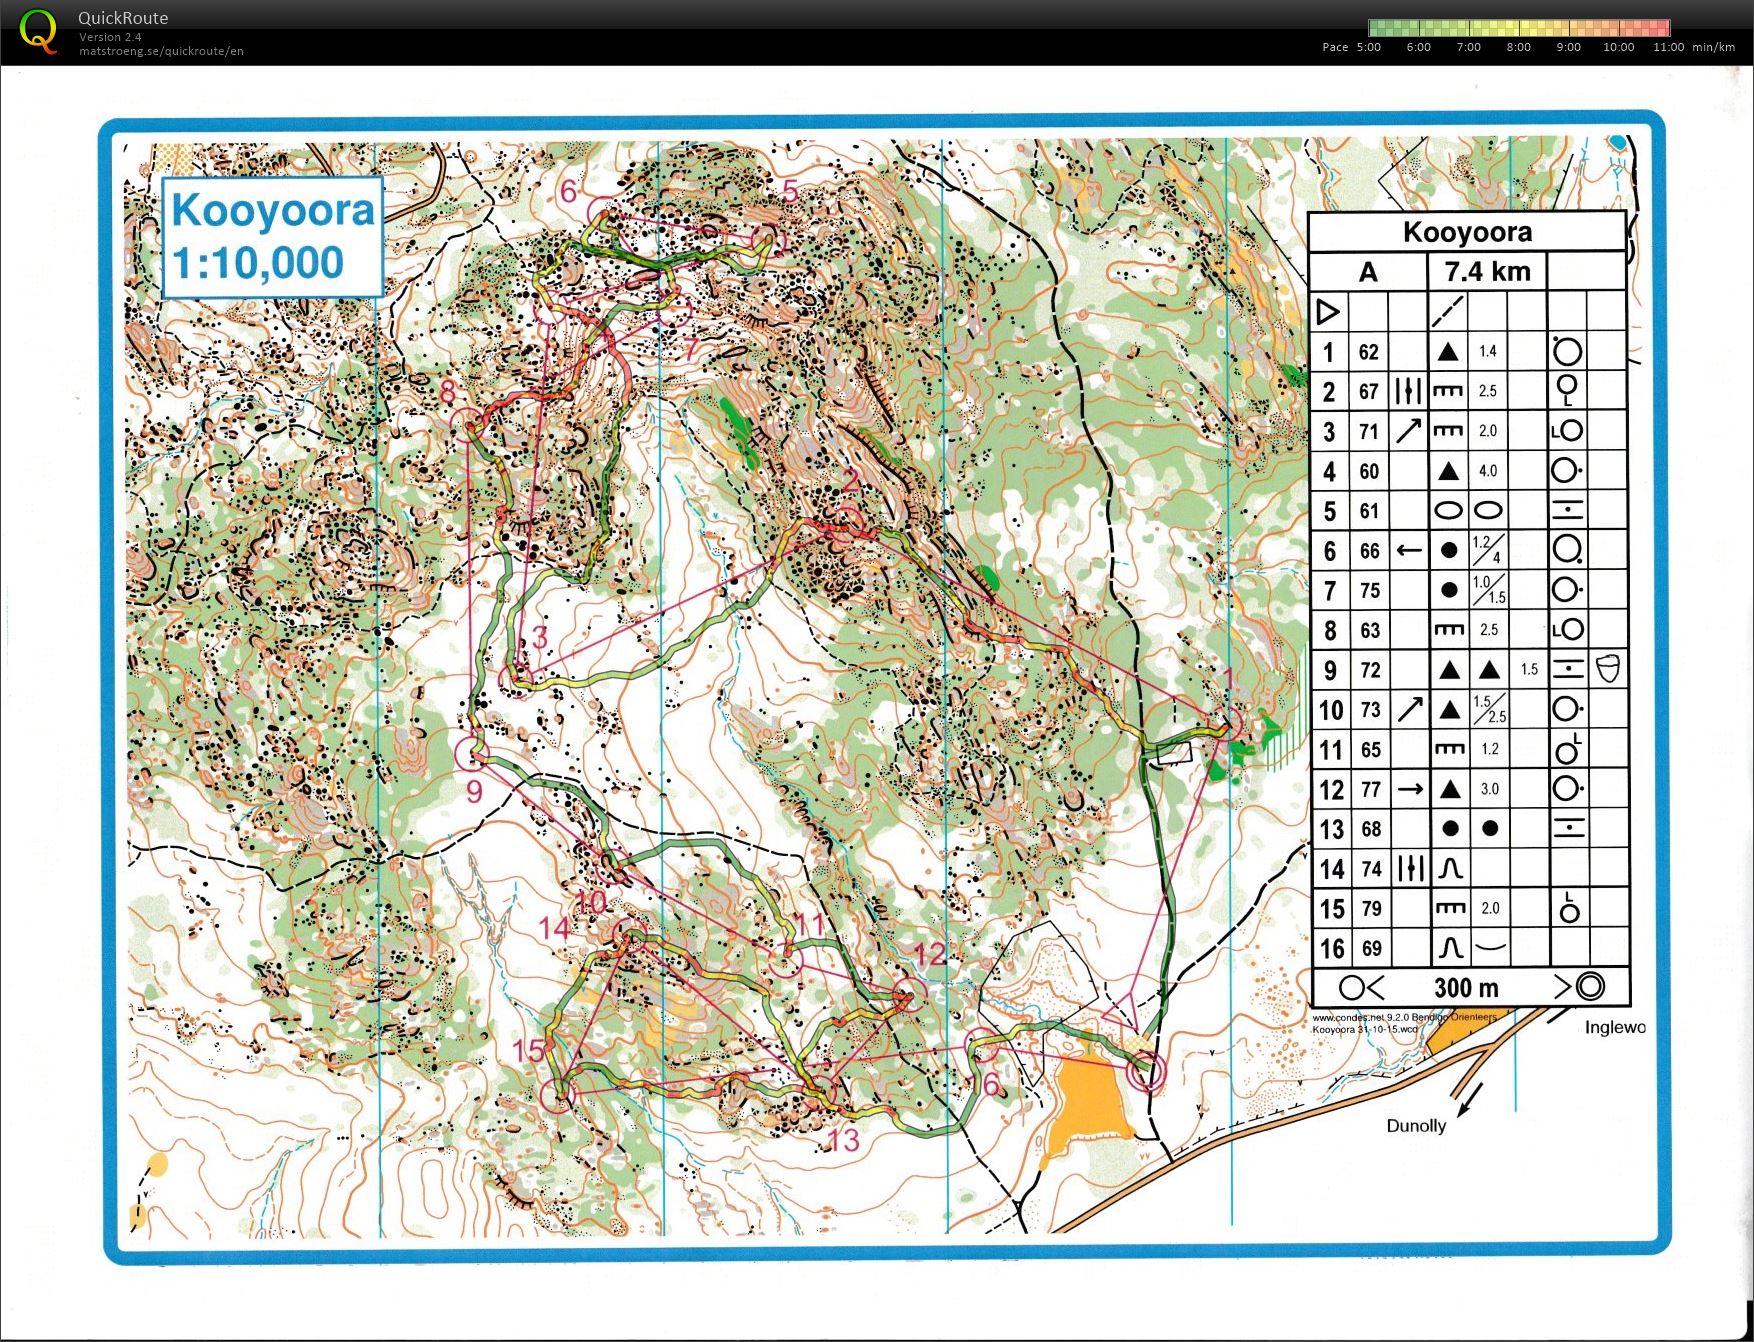Click control code 62 in row 1
1754x1342 pixels.
pos(1368,352)
